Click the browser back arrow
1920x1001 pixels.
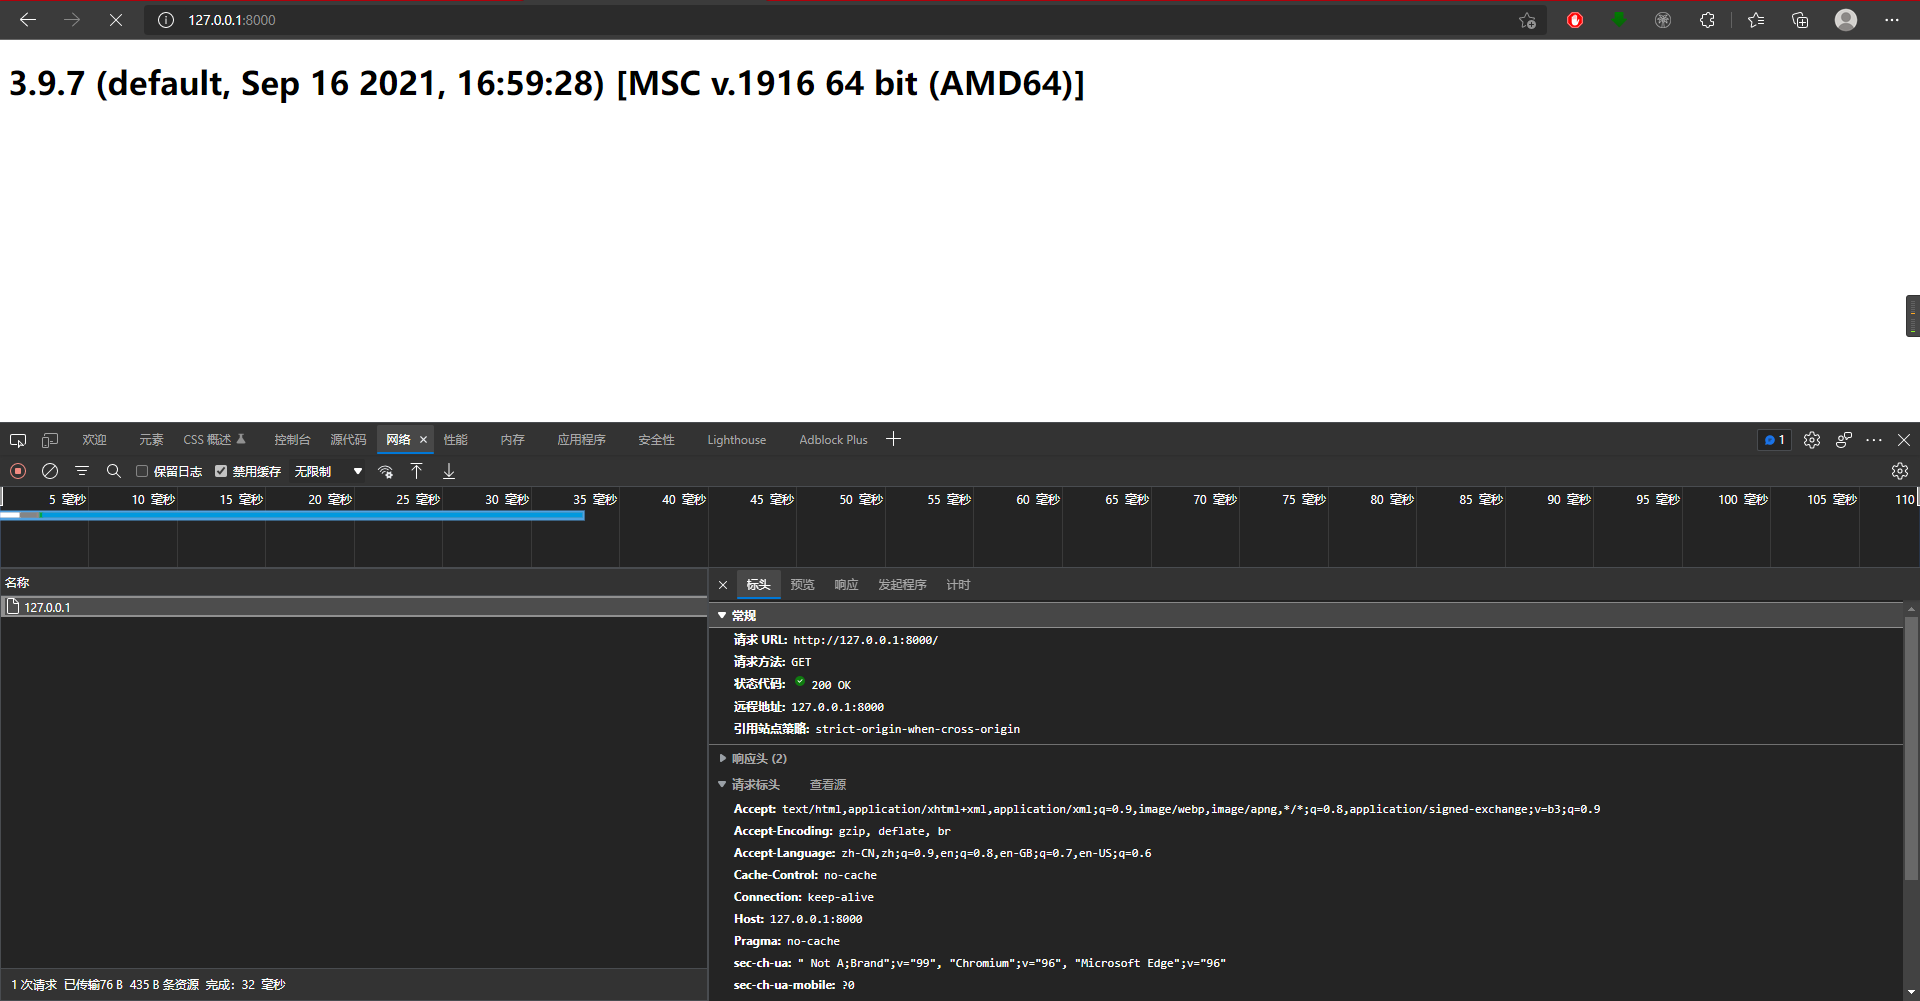[28, 20]
